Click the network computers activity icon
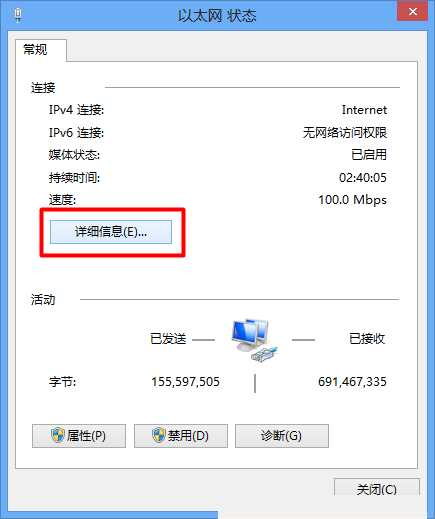Image resolution: width=435 pixels, height=519 pixels. 255,340
